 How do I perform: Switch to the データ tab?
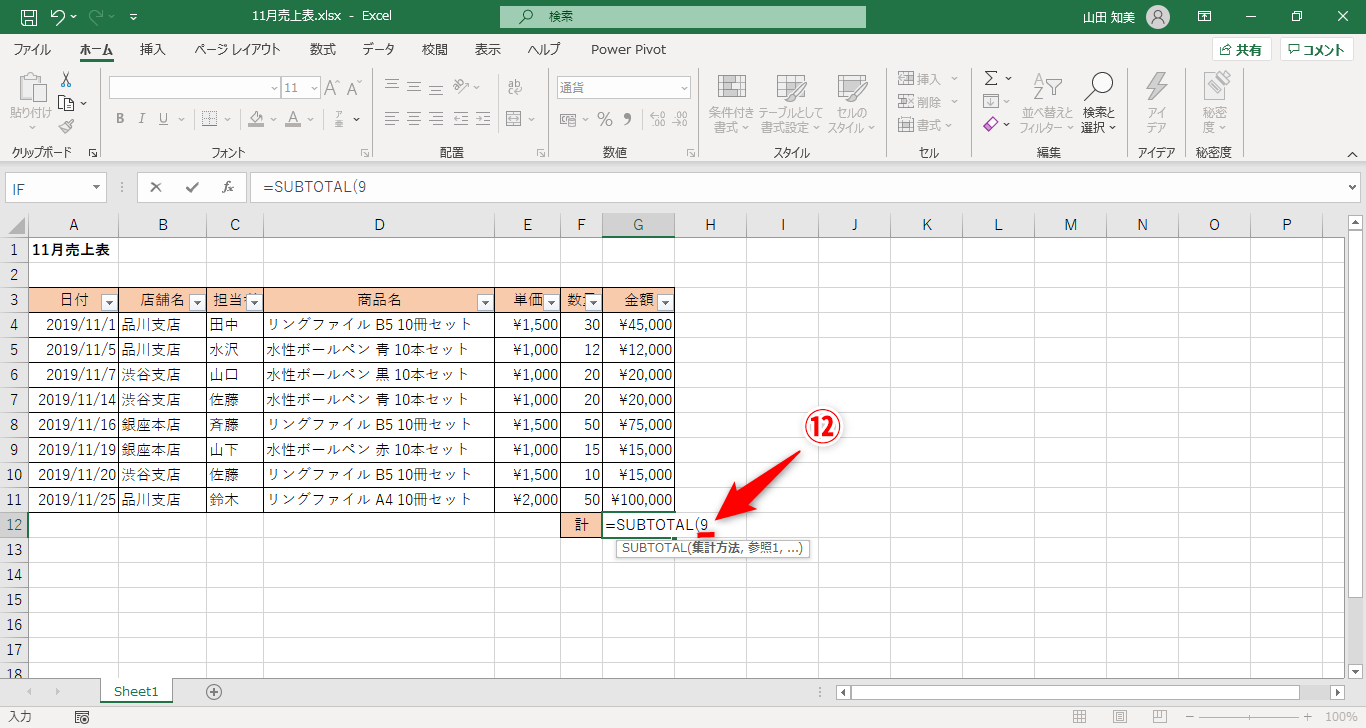click(x=378, y=49)
